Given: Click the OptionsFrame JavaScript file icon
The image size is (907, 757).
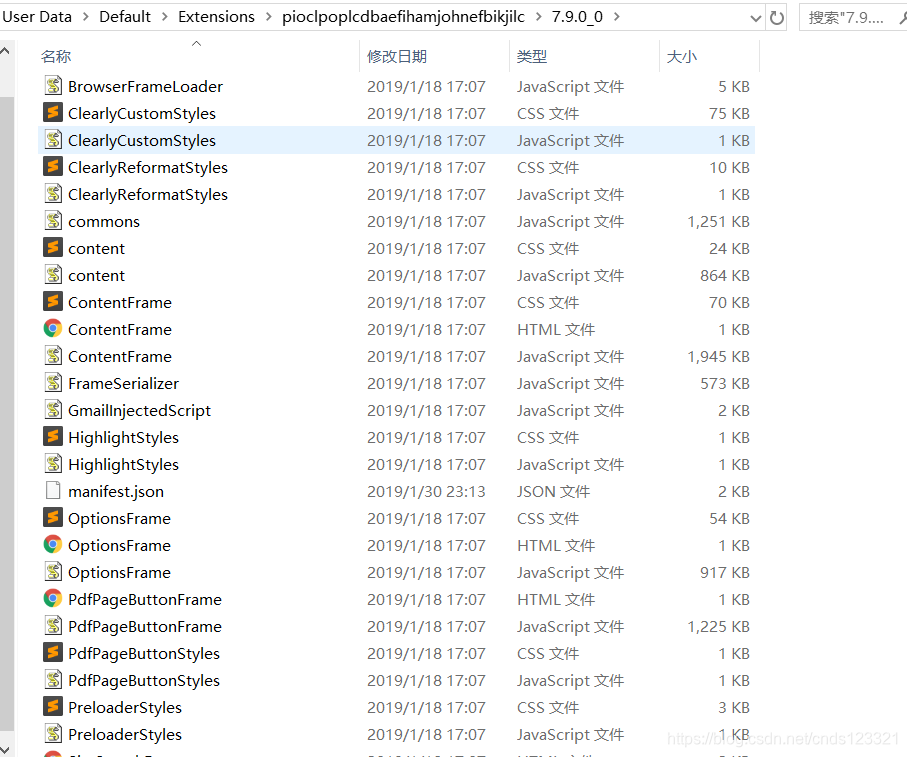Looking at the screenshot, I should (53, 571).
